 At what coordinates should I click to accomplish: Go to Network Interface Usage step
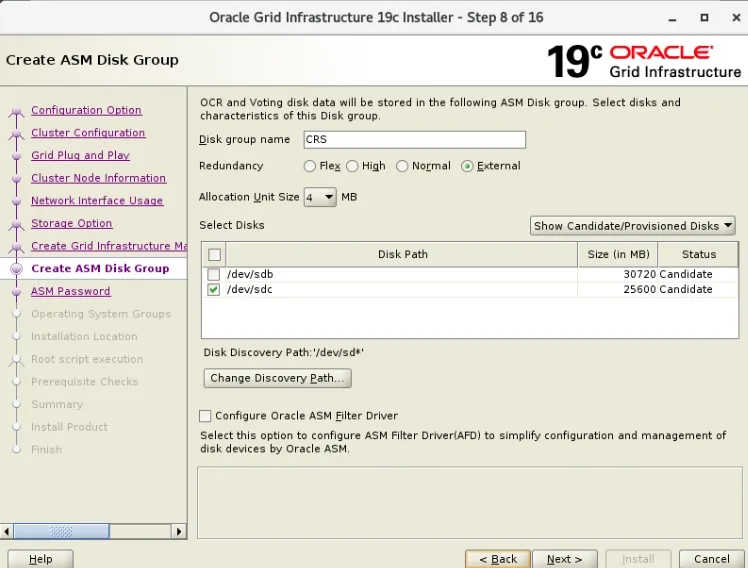tap(97, 201)
